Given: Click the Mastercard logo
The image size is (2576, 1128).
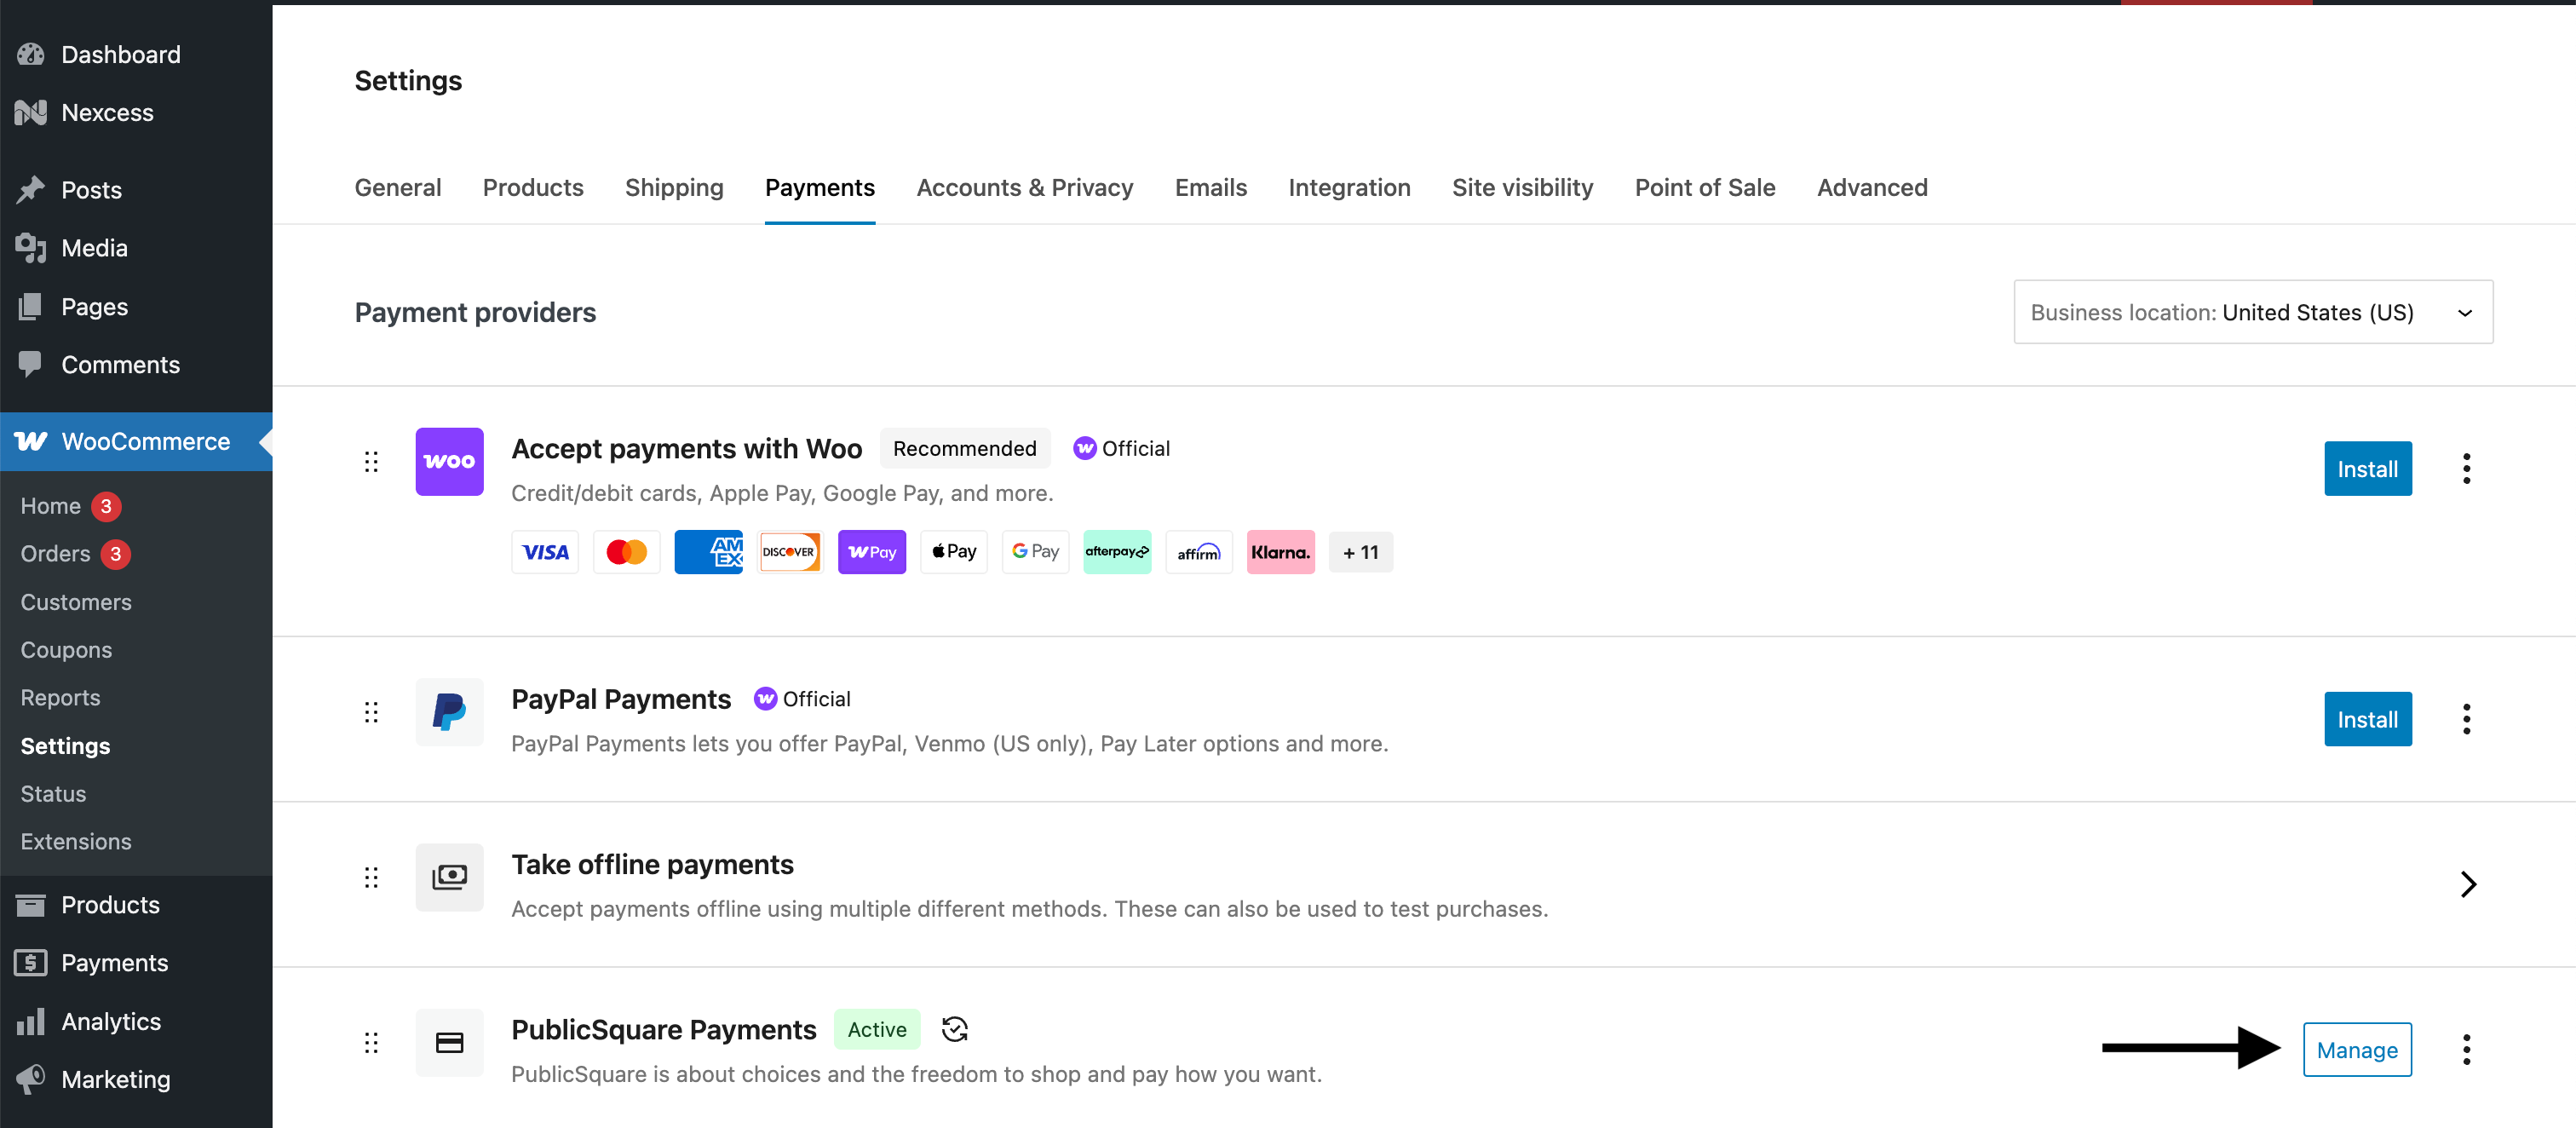Looking at the screenshot, I should tap(627, 552).
